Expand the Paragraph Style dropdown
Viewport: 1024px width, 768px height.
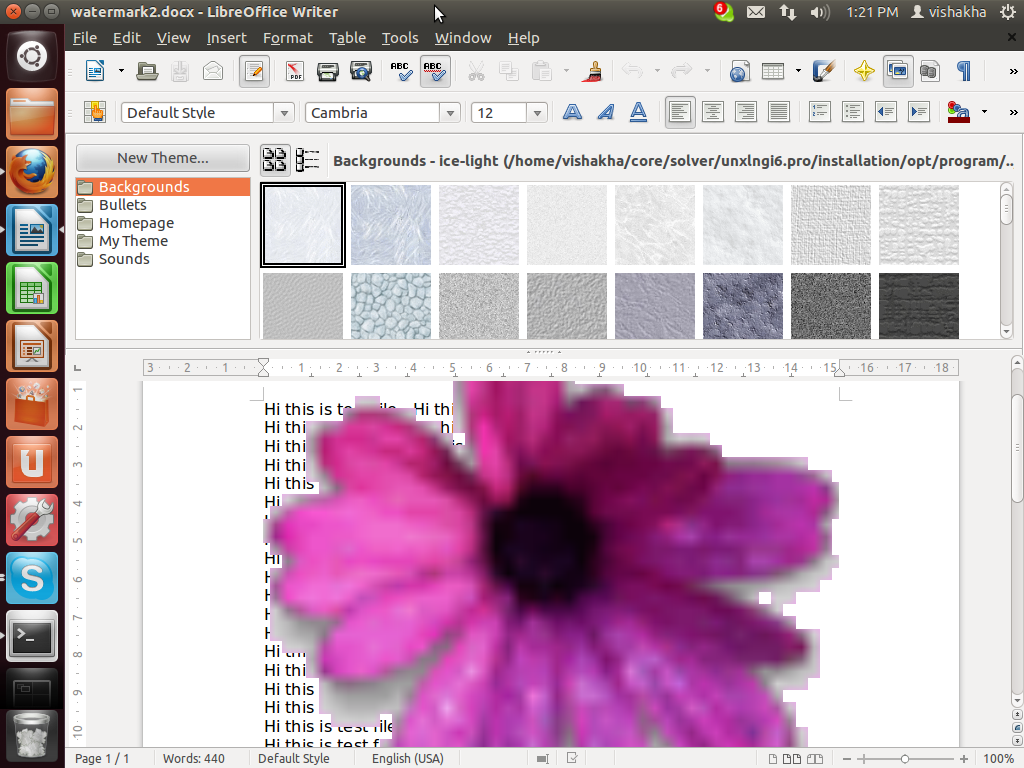point(285,113)
